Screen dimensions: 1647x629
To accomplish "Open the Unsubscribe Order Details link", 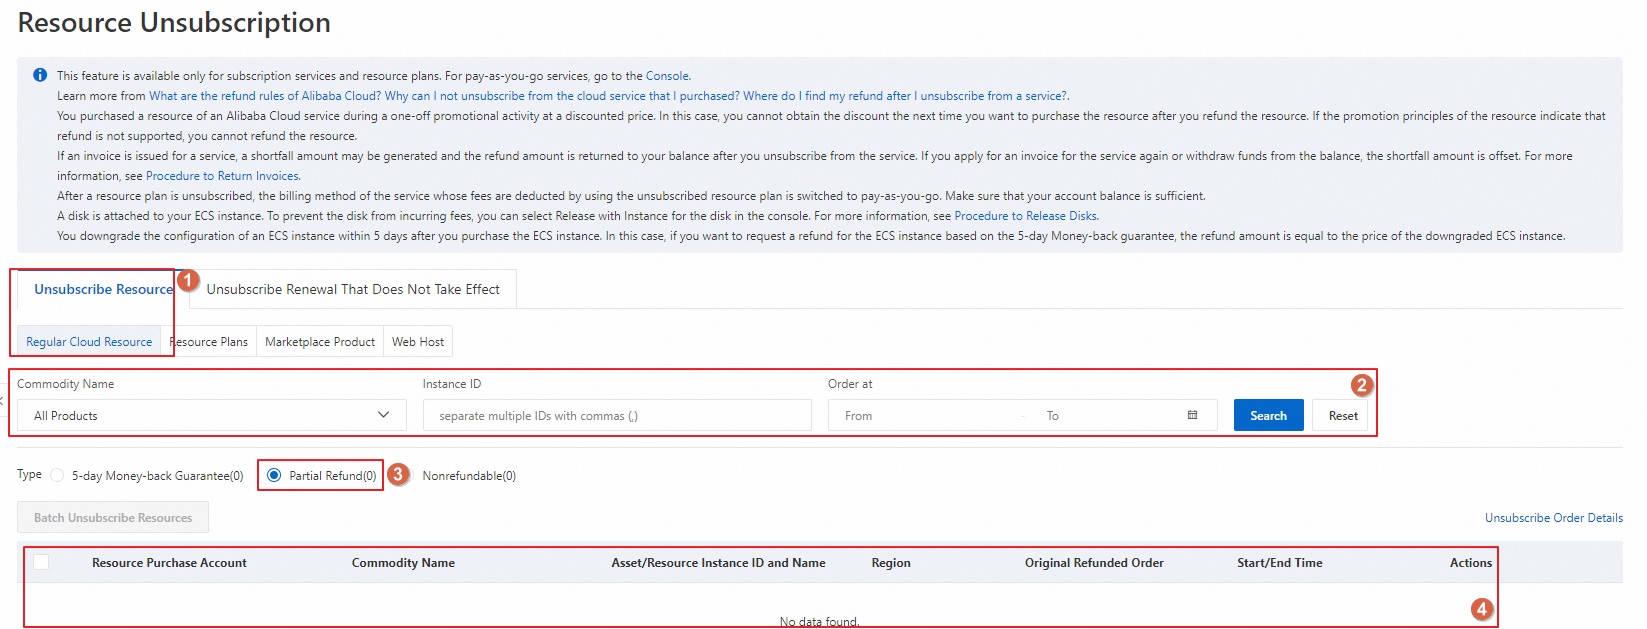I will point(1553,517).
